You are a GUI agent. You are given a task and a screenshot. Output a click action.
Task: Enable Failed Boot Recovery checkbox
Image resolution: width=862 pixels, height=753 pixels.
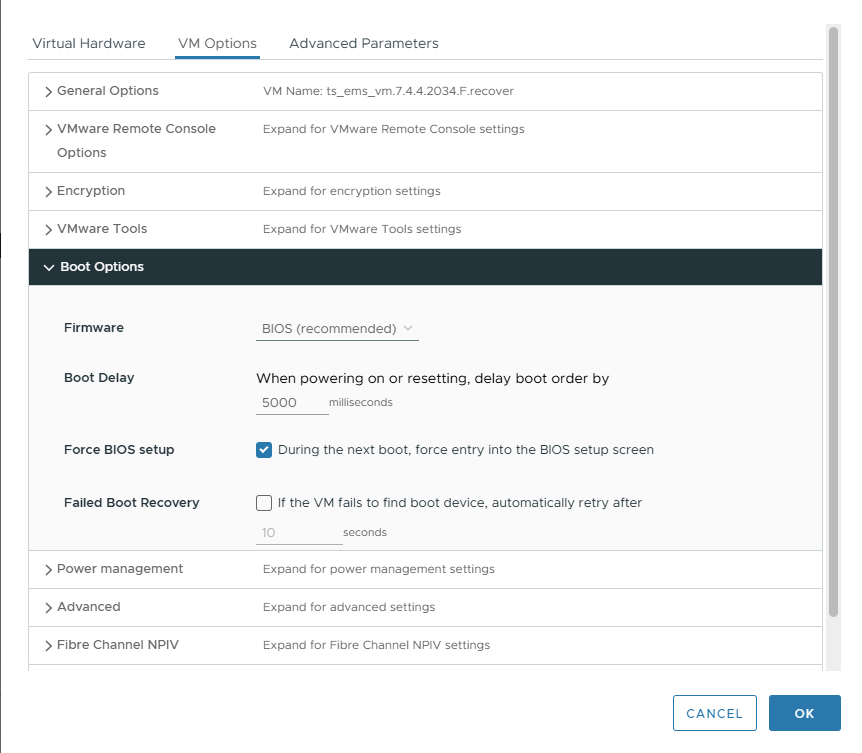(264, 503)
